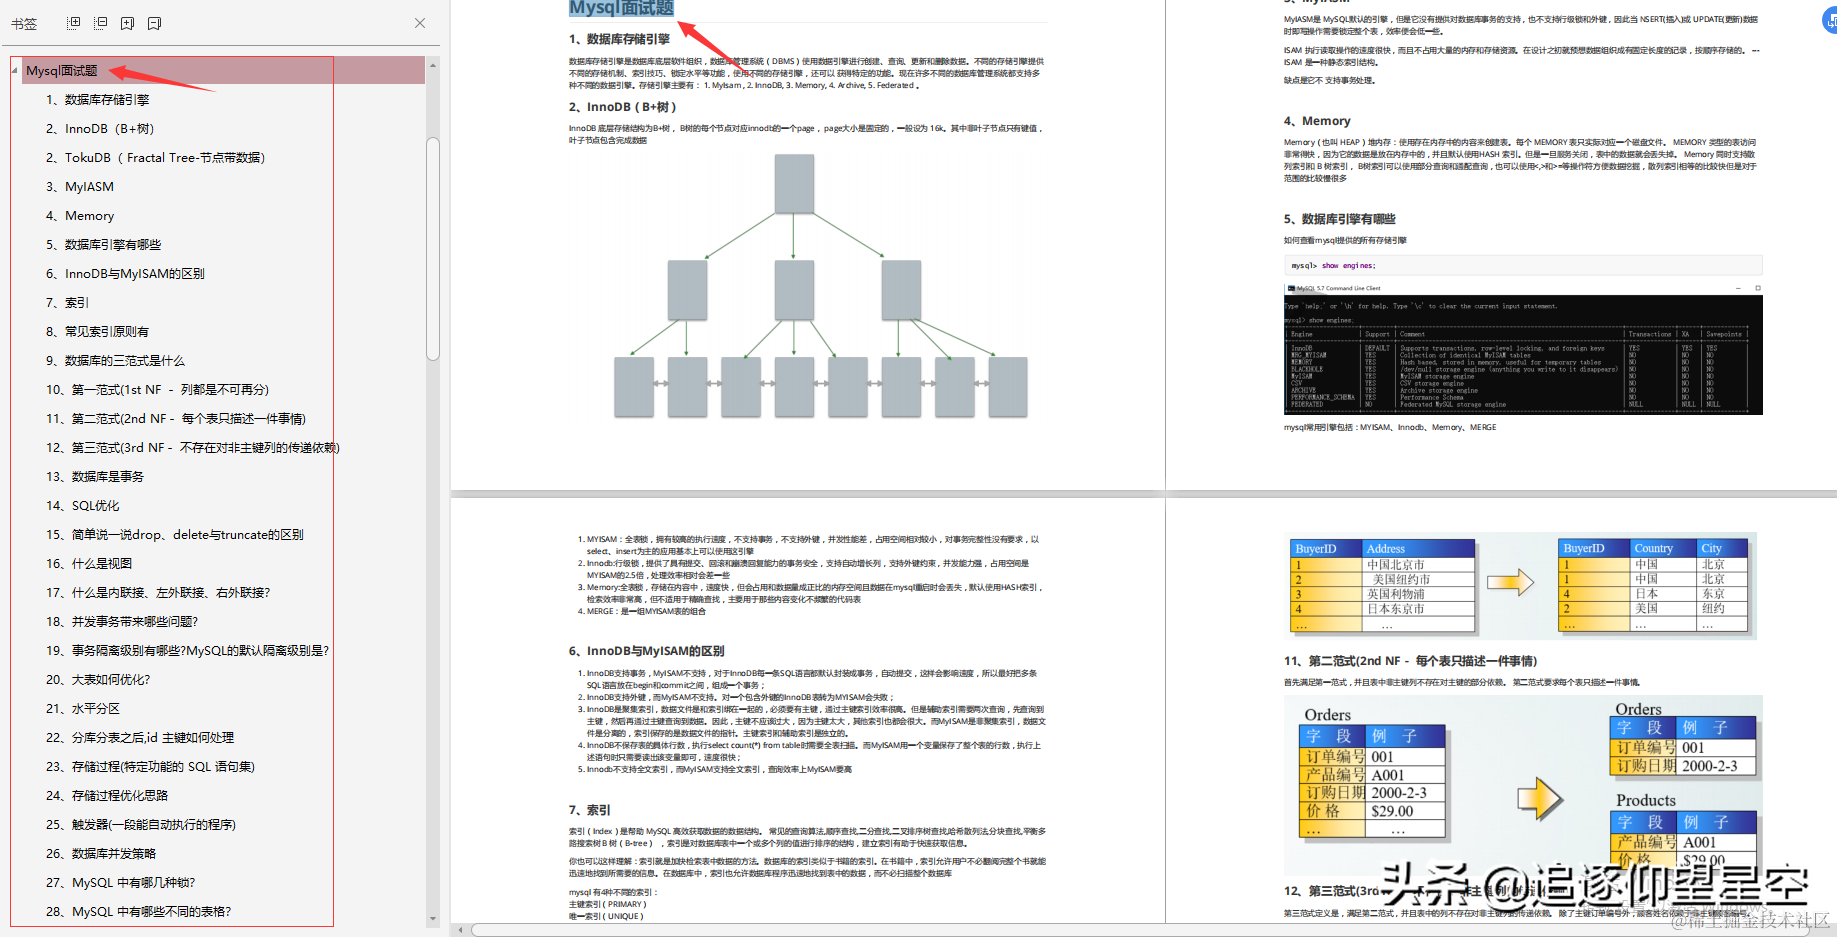Image resolution: width=1837 pixels, height=937 pixels.
Task: Click heading 2、InnoDB（B+树）in document
Action: point(623,107)
